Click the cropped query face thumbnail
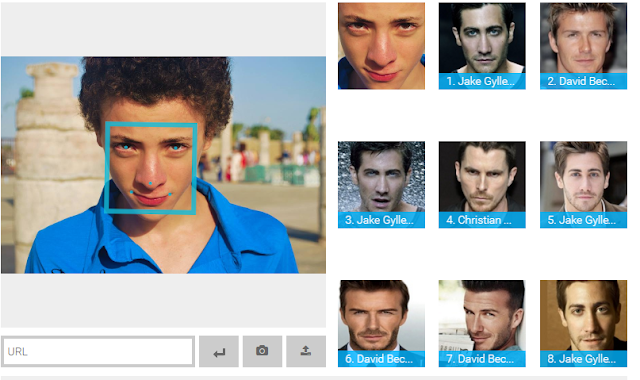Image resolution: width=640 pixels, height=380 pixels. click(381, 46)
